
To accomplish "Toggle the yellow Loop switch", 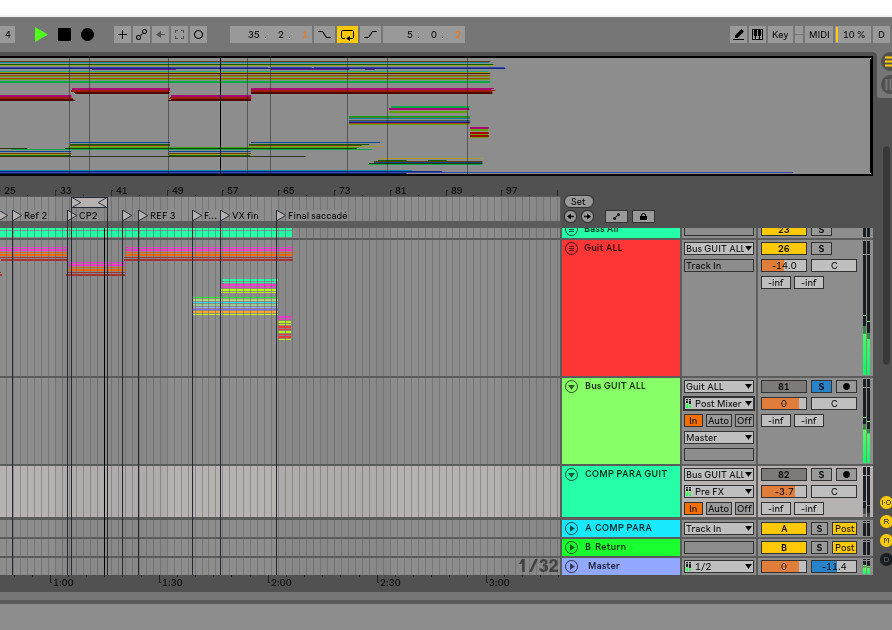I will (x=347, y=35).
